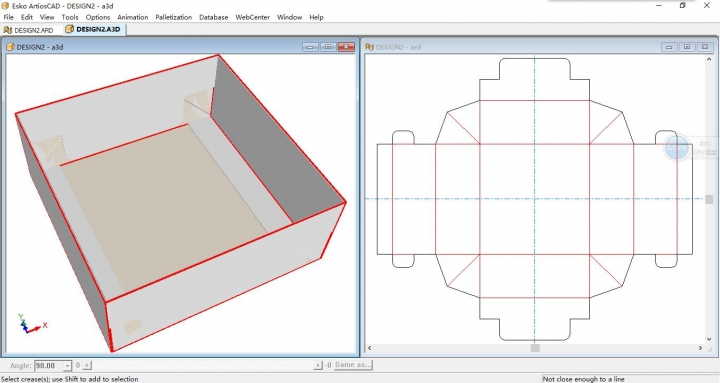Minimize the DESIGN2 - ard sub-window
Viewport: 720px width, 383px height.
(669, 47)
